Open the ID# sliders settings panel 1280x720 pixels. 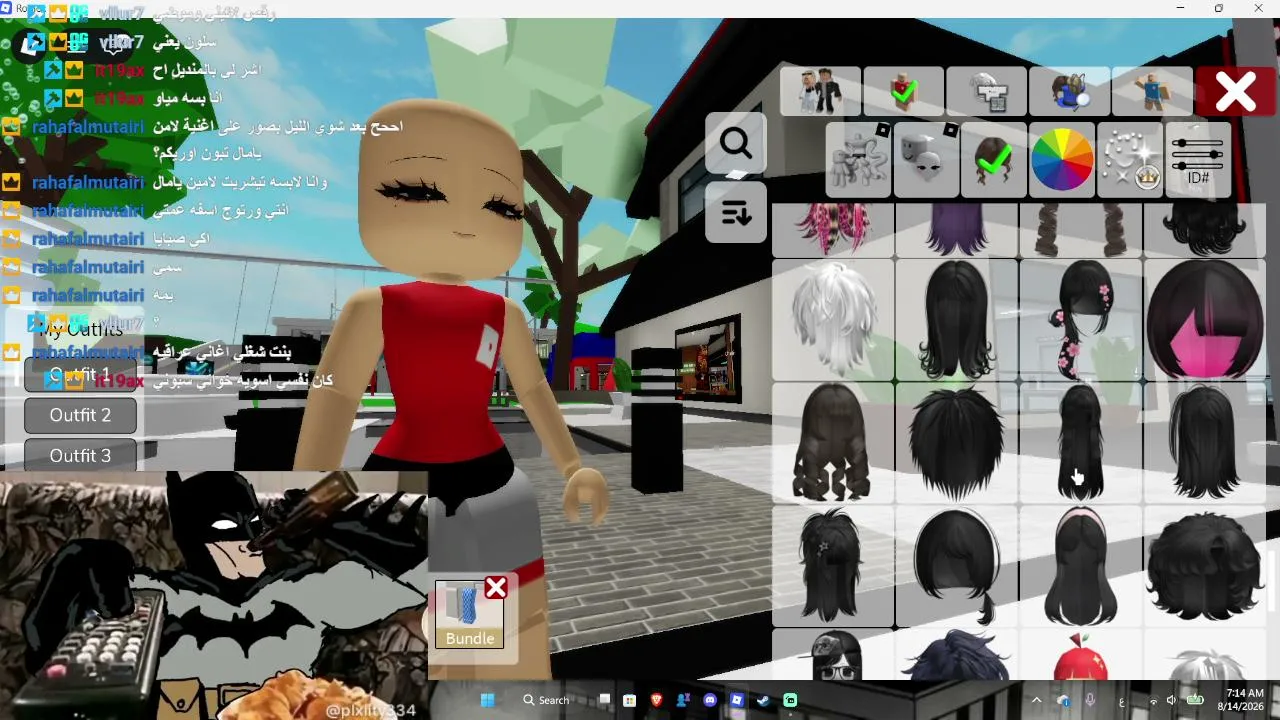pos(1198,159)
